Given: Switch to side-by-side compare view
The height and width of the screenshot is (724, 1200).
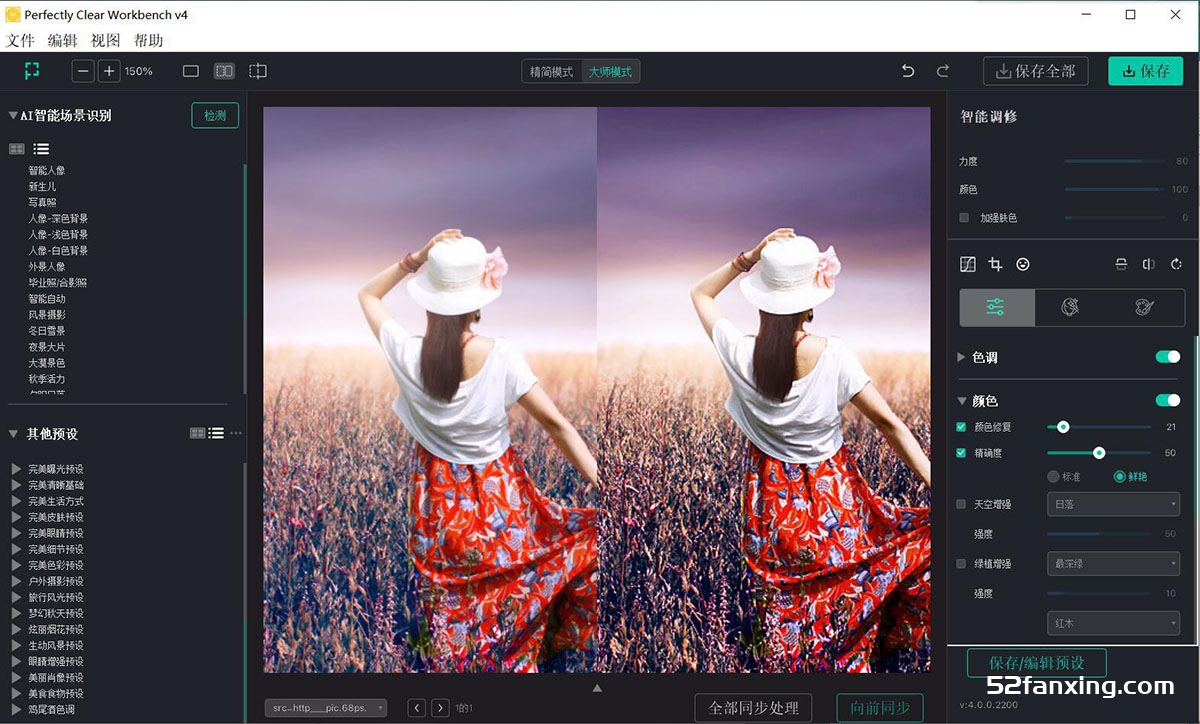Looking at the screenshot, I should coord(224,71).
